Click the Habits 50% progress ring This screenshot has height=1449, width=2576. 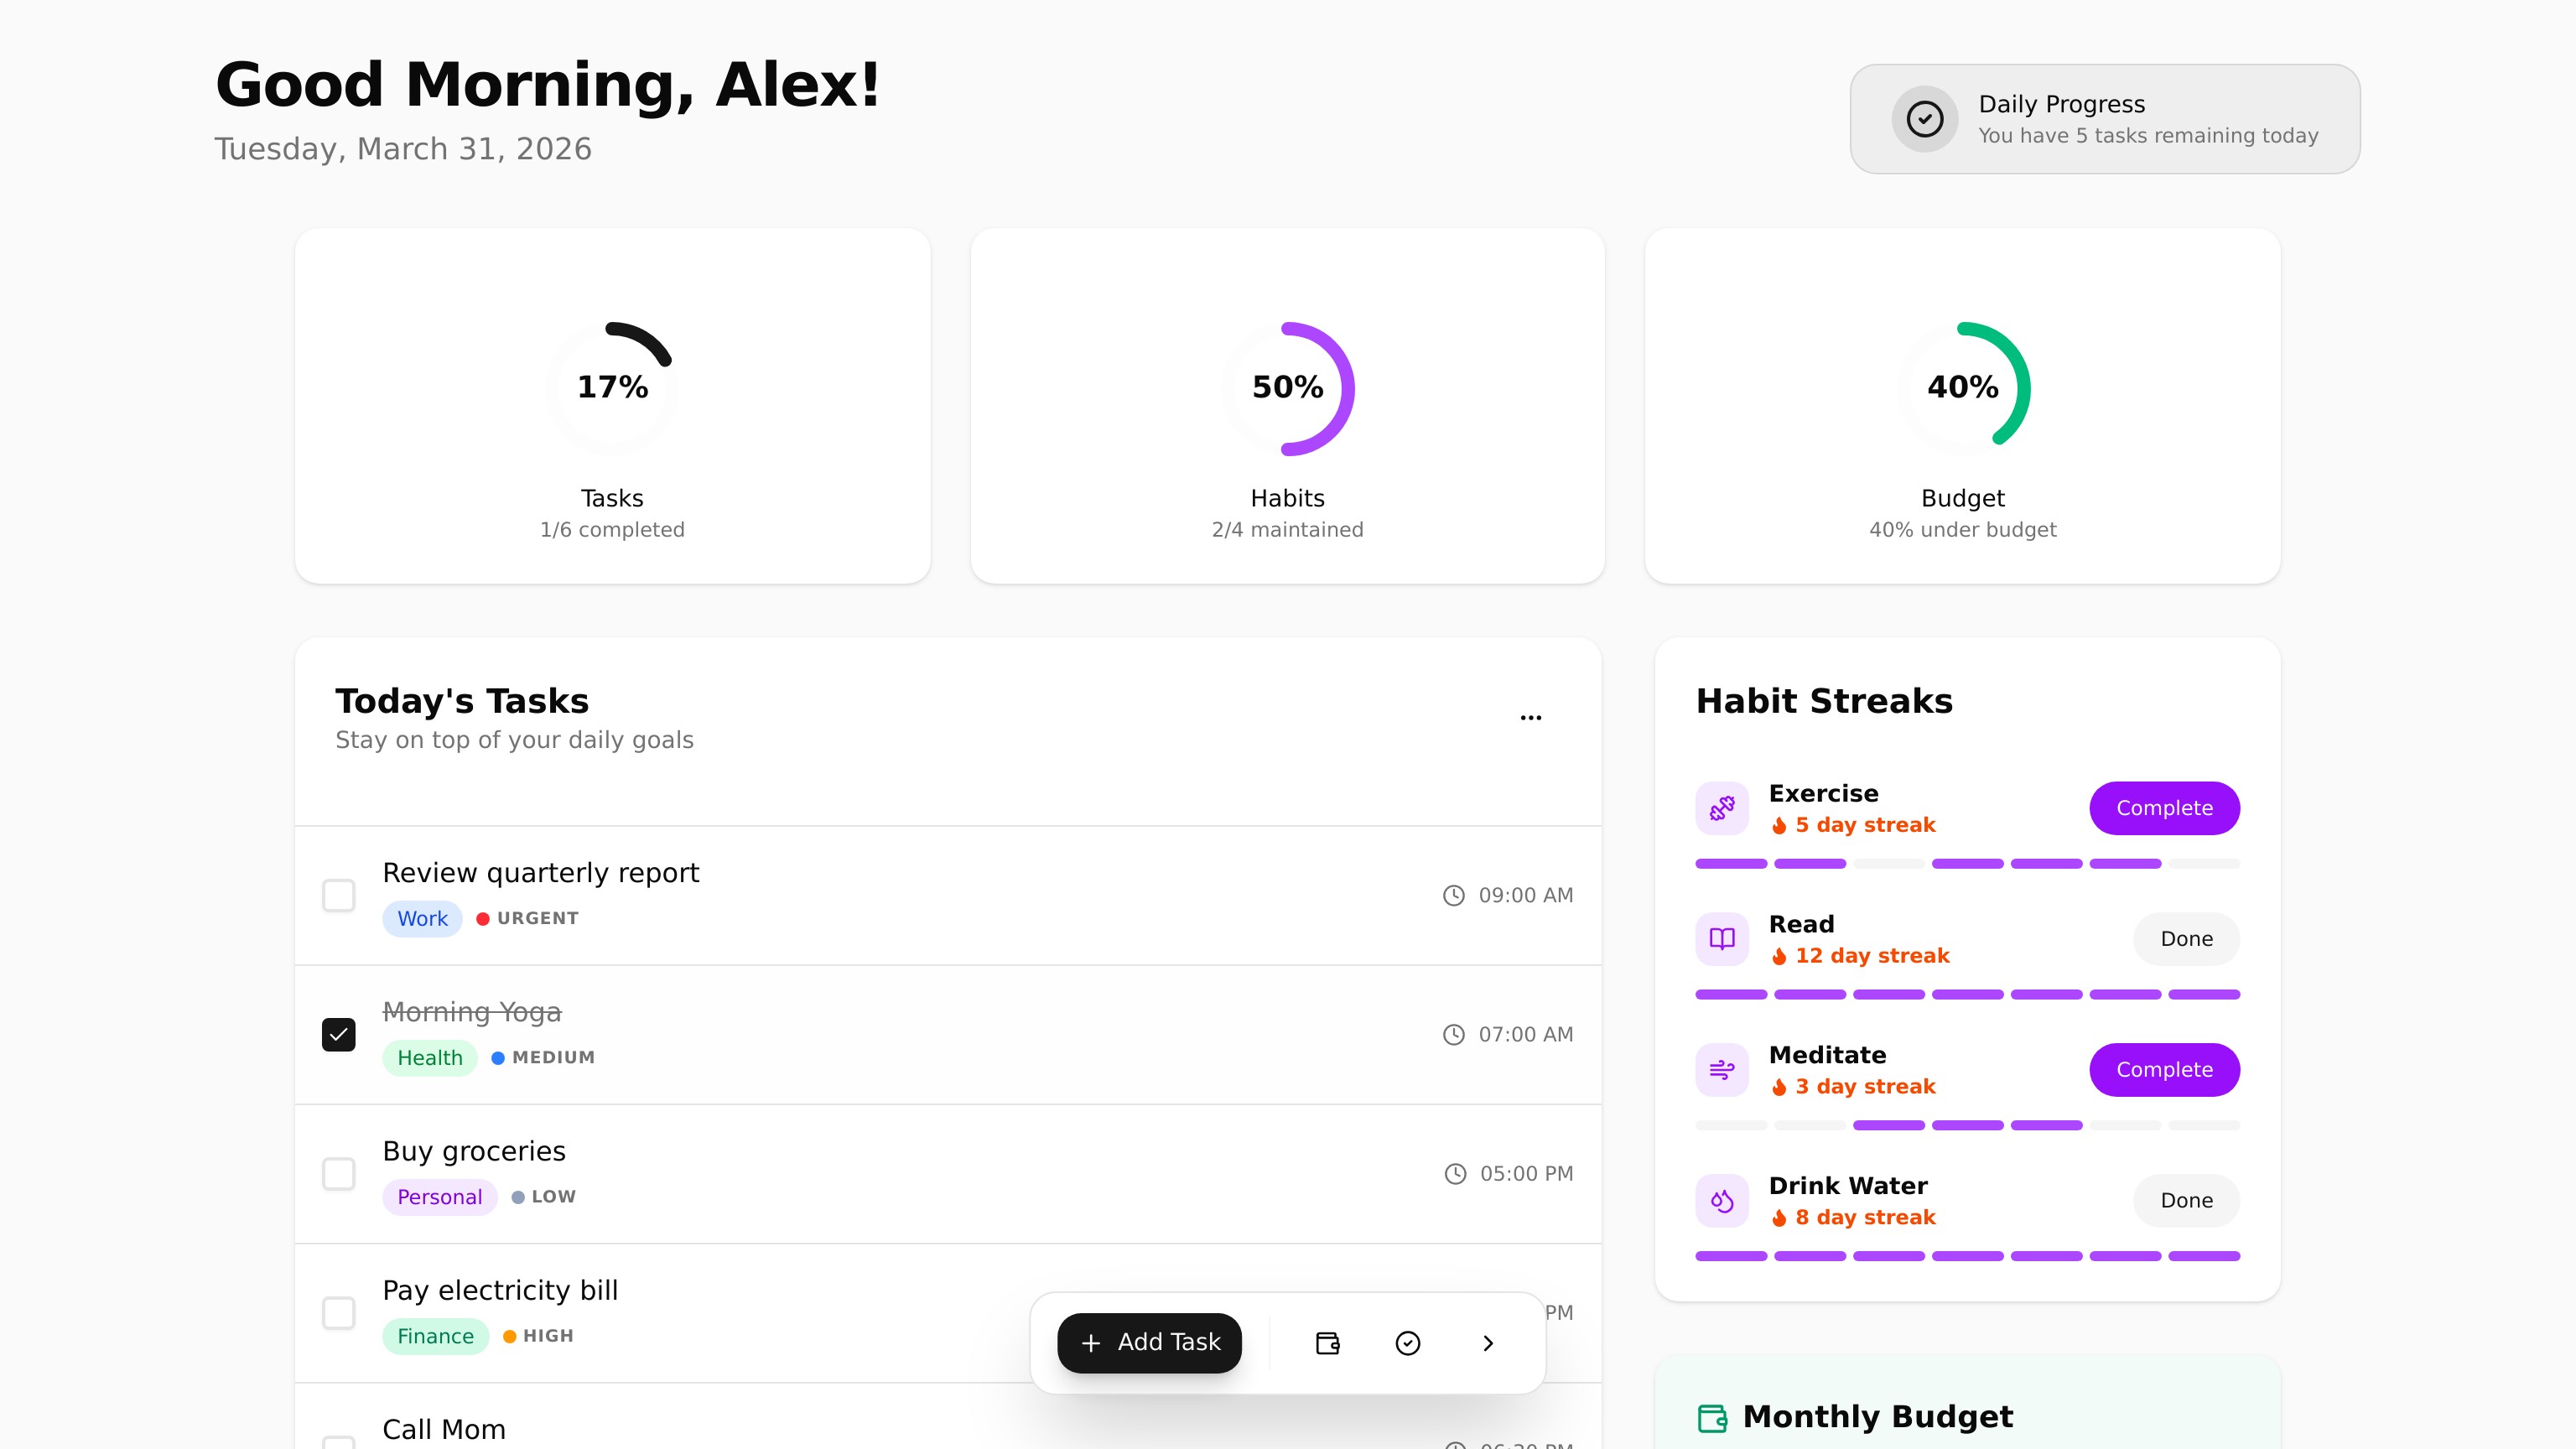click(1287, 388)
